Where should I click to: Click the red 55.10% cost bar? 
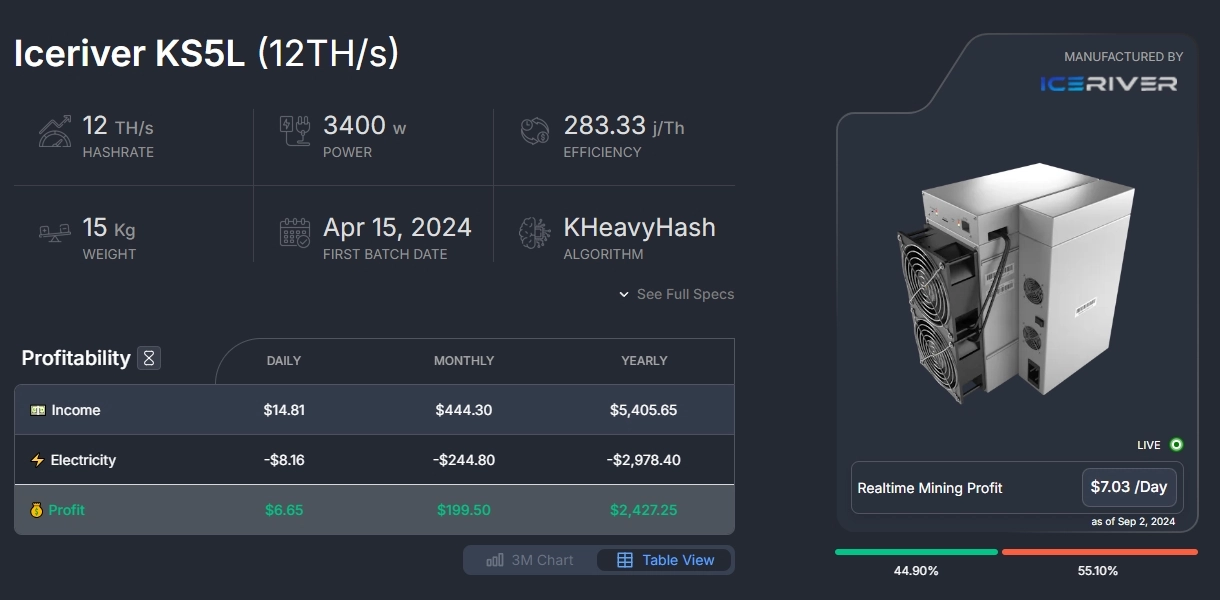(x=1099, y=552)
